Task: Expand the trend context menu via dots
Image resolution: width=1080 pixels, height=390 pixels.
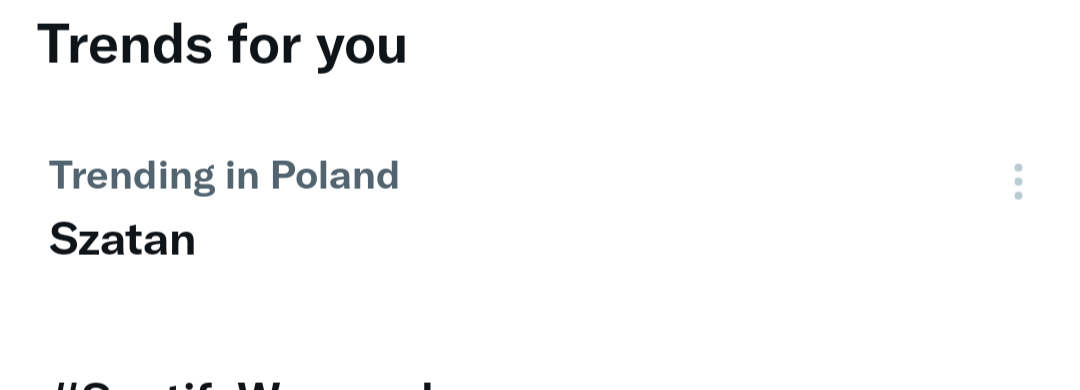Action: click(1018, 182)
